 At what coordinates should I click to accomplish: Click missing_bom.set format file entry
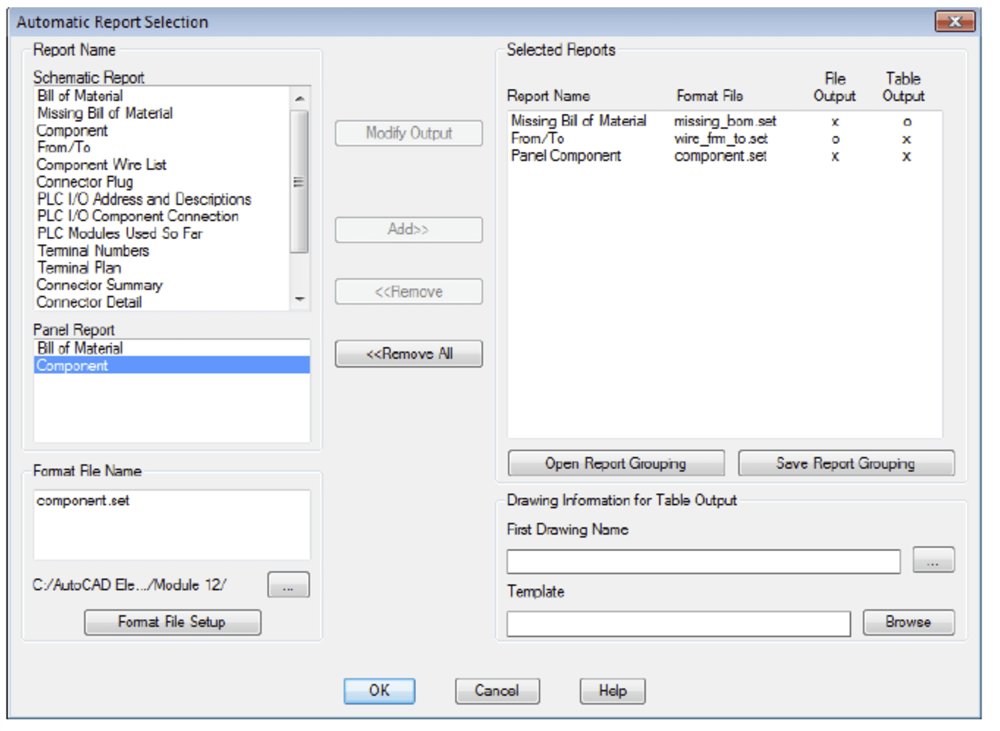click(x=725, y=121)
